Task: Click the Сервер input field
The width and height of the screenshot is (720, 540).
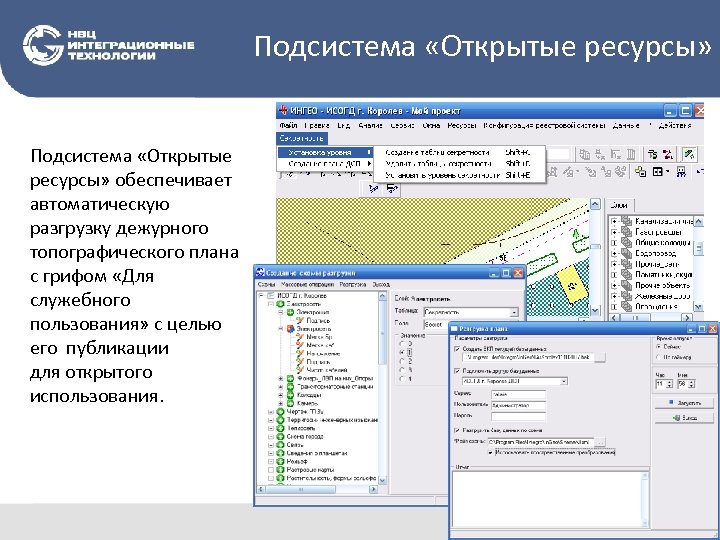Action: [x=518, y=394]
